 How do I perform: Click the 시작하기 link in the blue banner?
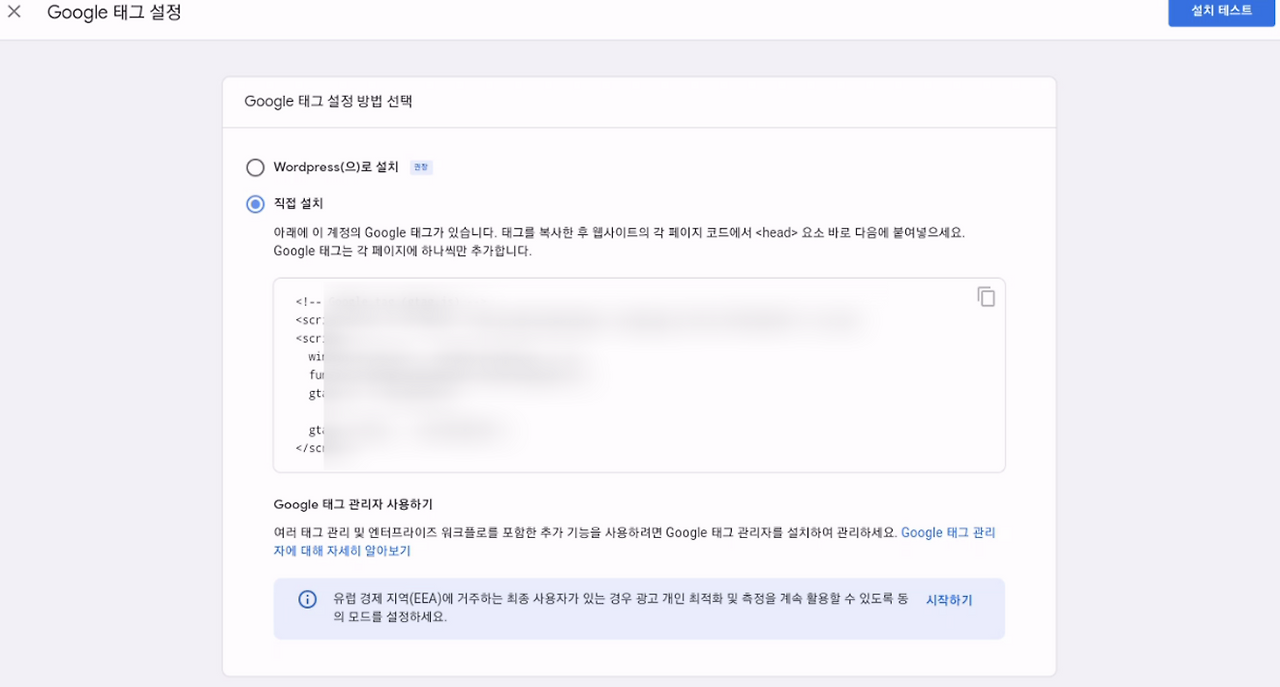tap(947, 599)
